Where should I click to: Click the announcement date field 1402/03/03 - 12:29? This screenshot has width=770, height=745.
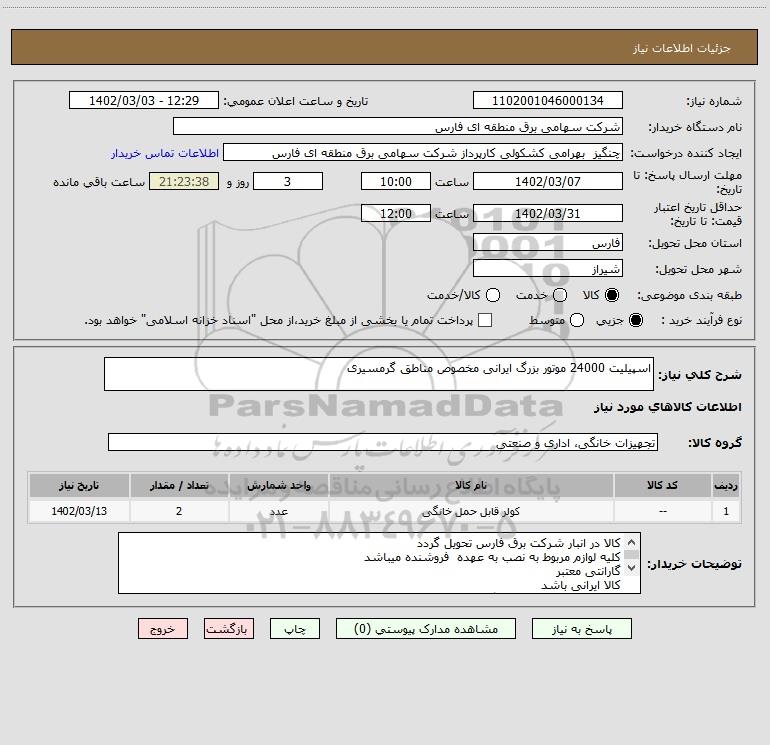pyautogui.click(x=144, y=100)
